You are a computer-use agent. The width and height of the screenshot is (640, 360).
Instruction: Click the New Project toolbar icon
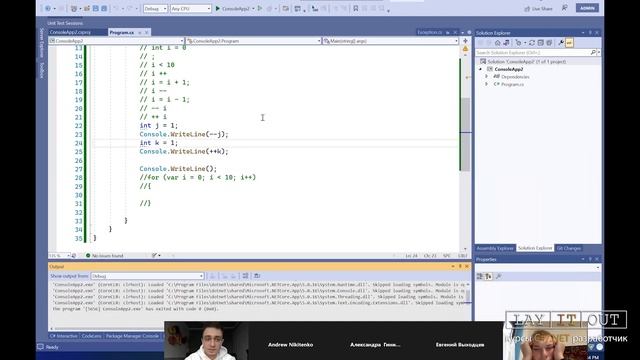74,9
